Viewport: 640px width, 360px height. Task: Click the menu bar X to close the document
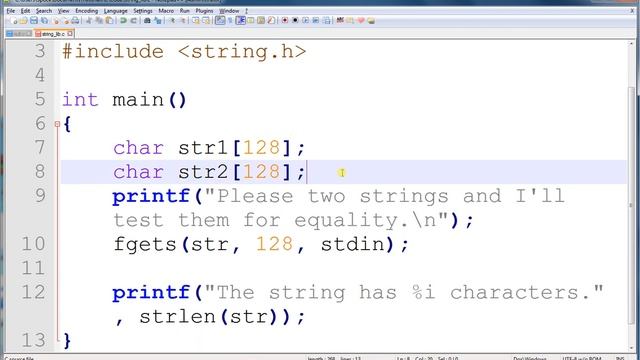click(632, 11)
